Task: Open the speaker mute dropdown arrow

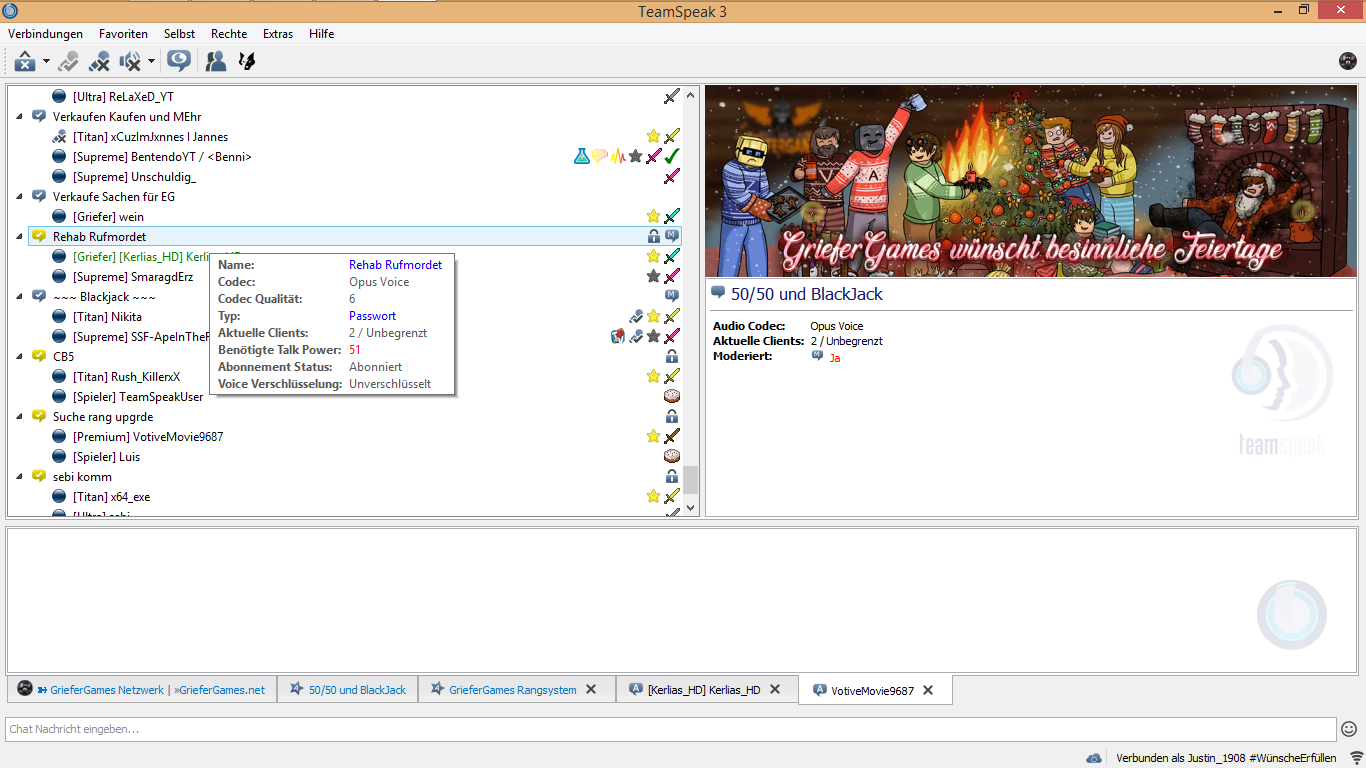Action: coord(151,62)
